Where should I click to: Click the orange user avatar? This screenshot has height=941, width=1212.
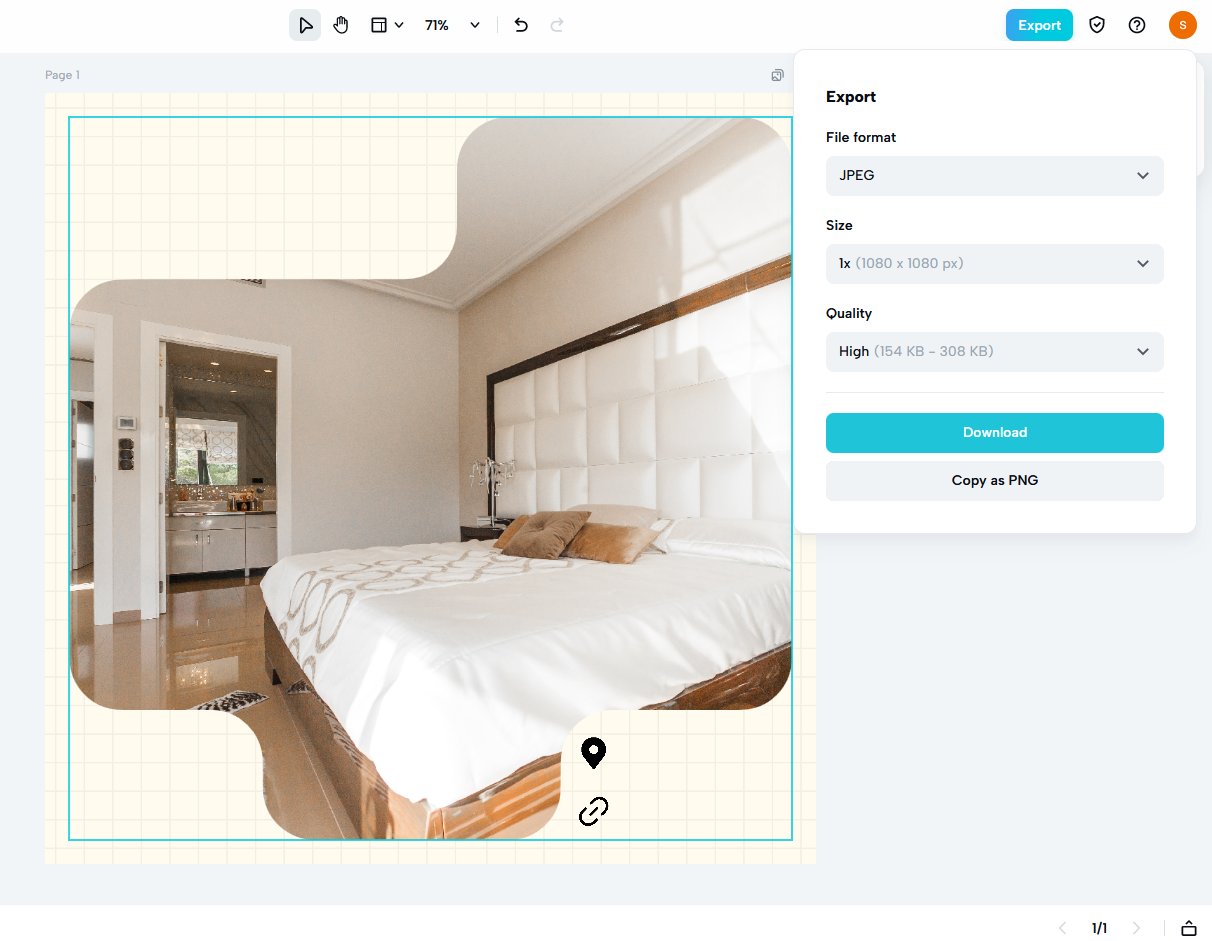1182,25
